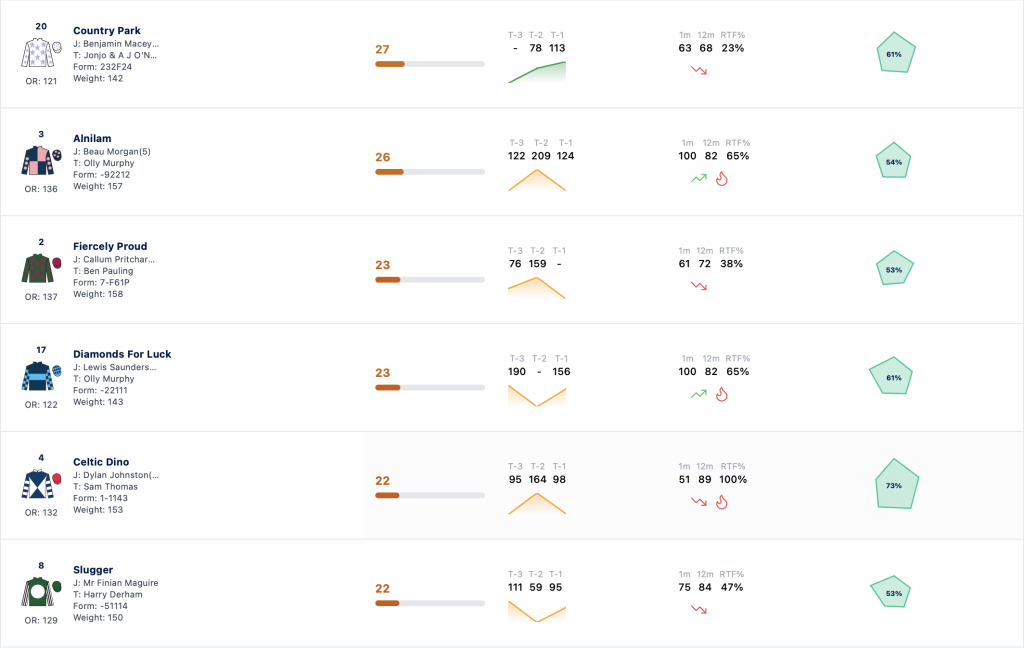The image size is (1024, 648).
Task: Click the green upward trend arrow for Diamonds For Luck
Action: click(x=699, y=394)
